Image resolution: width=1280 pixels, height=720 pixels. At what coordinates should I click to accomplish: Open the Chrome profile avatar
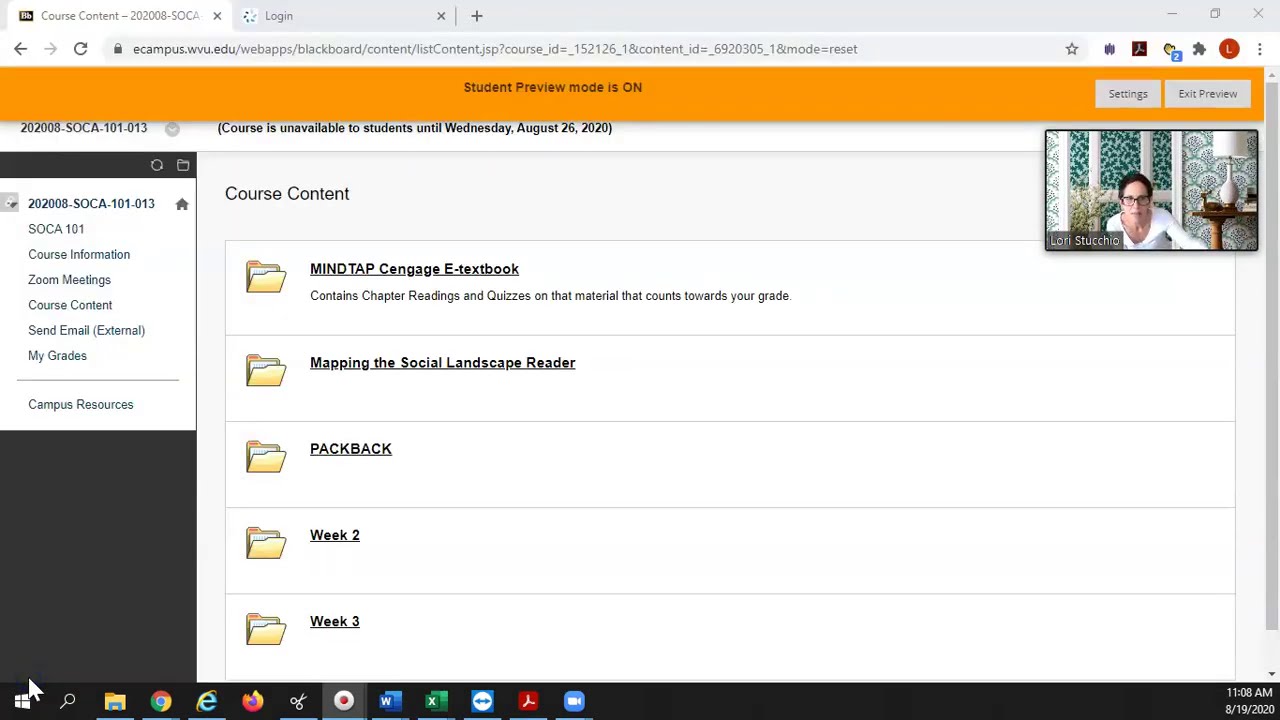click(x=1229, y=49)
